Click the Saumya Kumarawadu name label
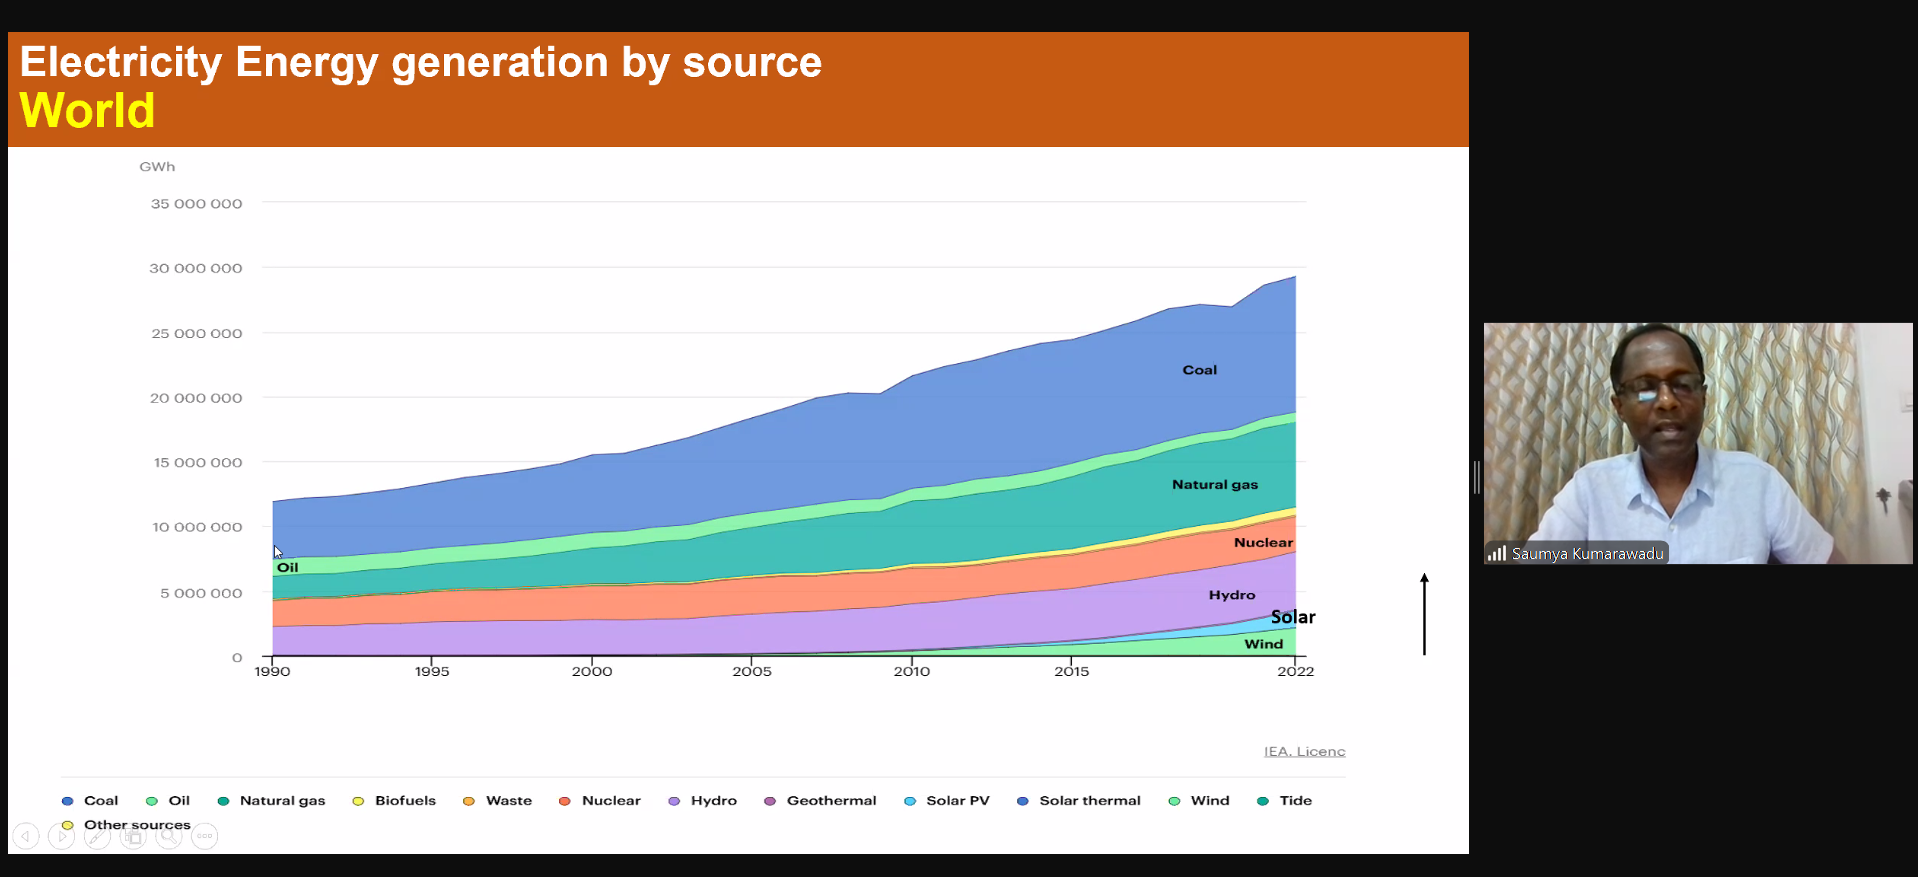The image size is (1918, 877). [1587, 553]
